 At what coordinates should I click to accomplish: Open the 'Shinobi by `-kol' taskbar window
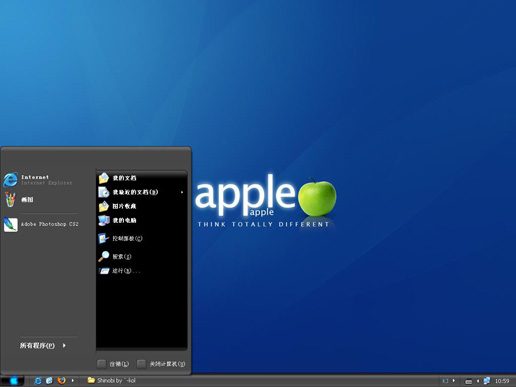[112, 380]
